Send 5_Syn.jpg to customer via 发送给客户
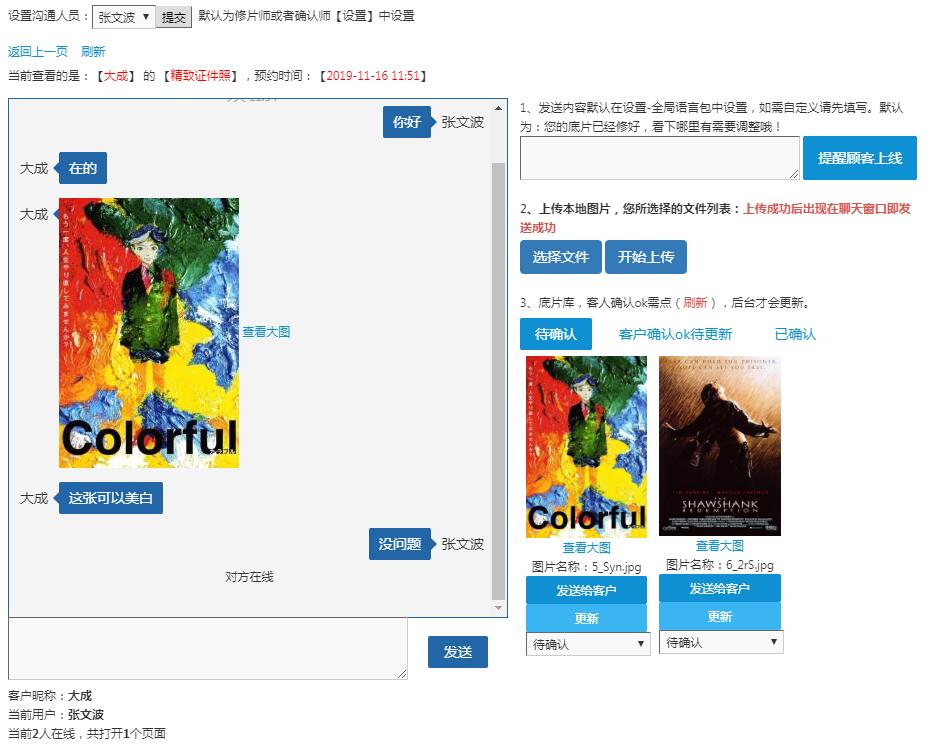 click(586, 590)
